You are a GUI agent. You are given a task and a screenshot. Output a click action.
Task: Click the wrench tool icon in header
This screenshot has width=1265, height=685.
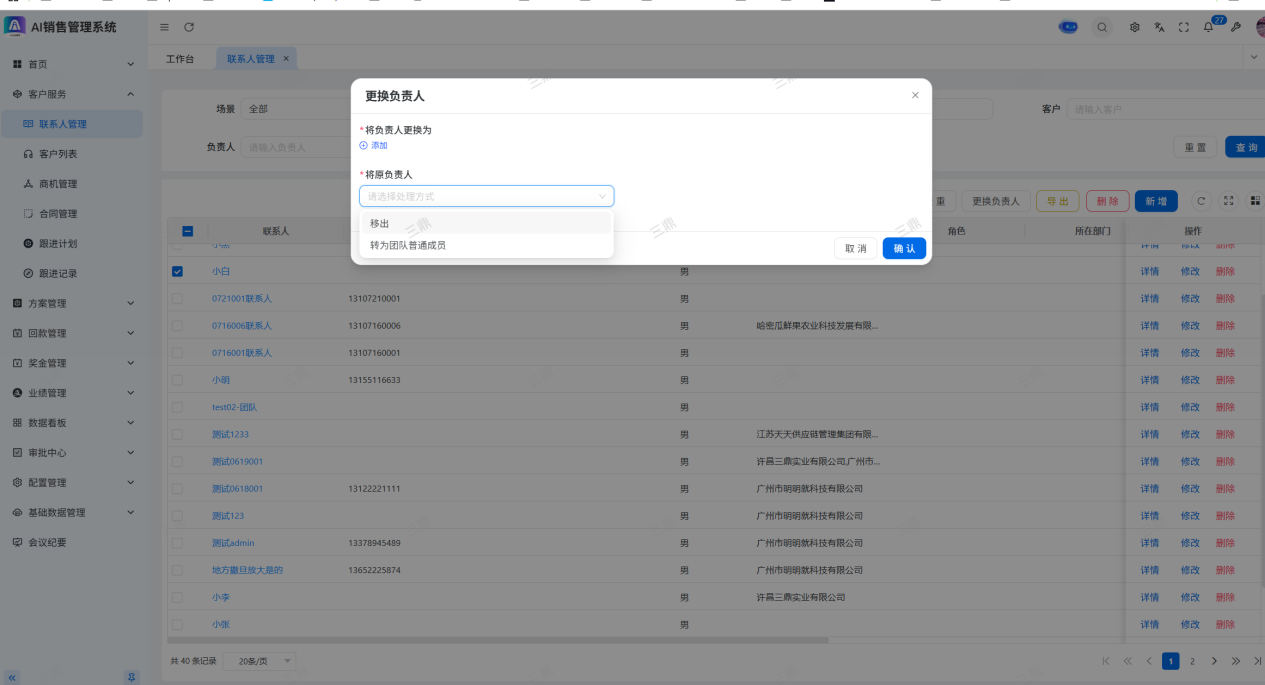point(1235,27)
